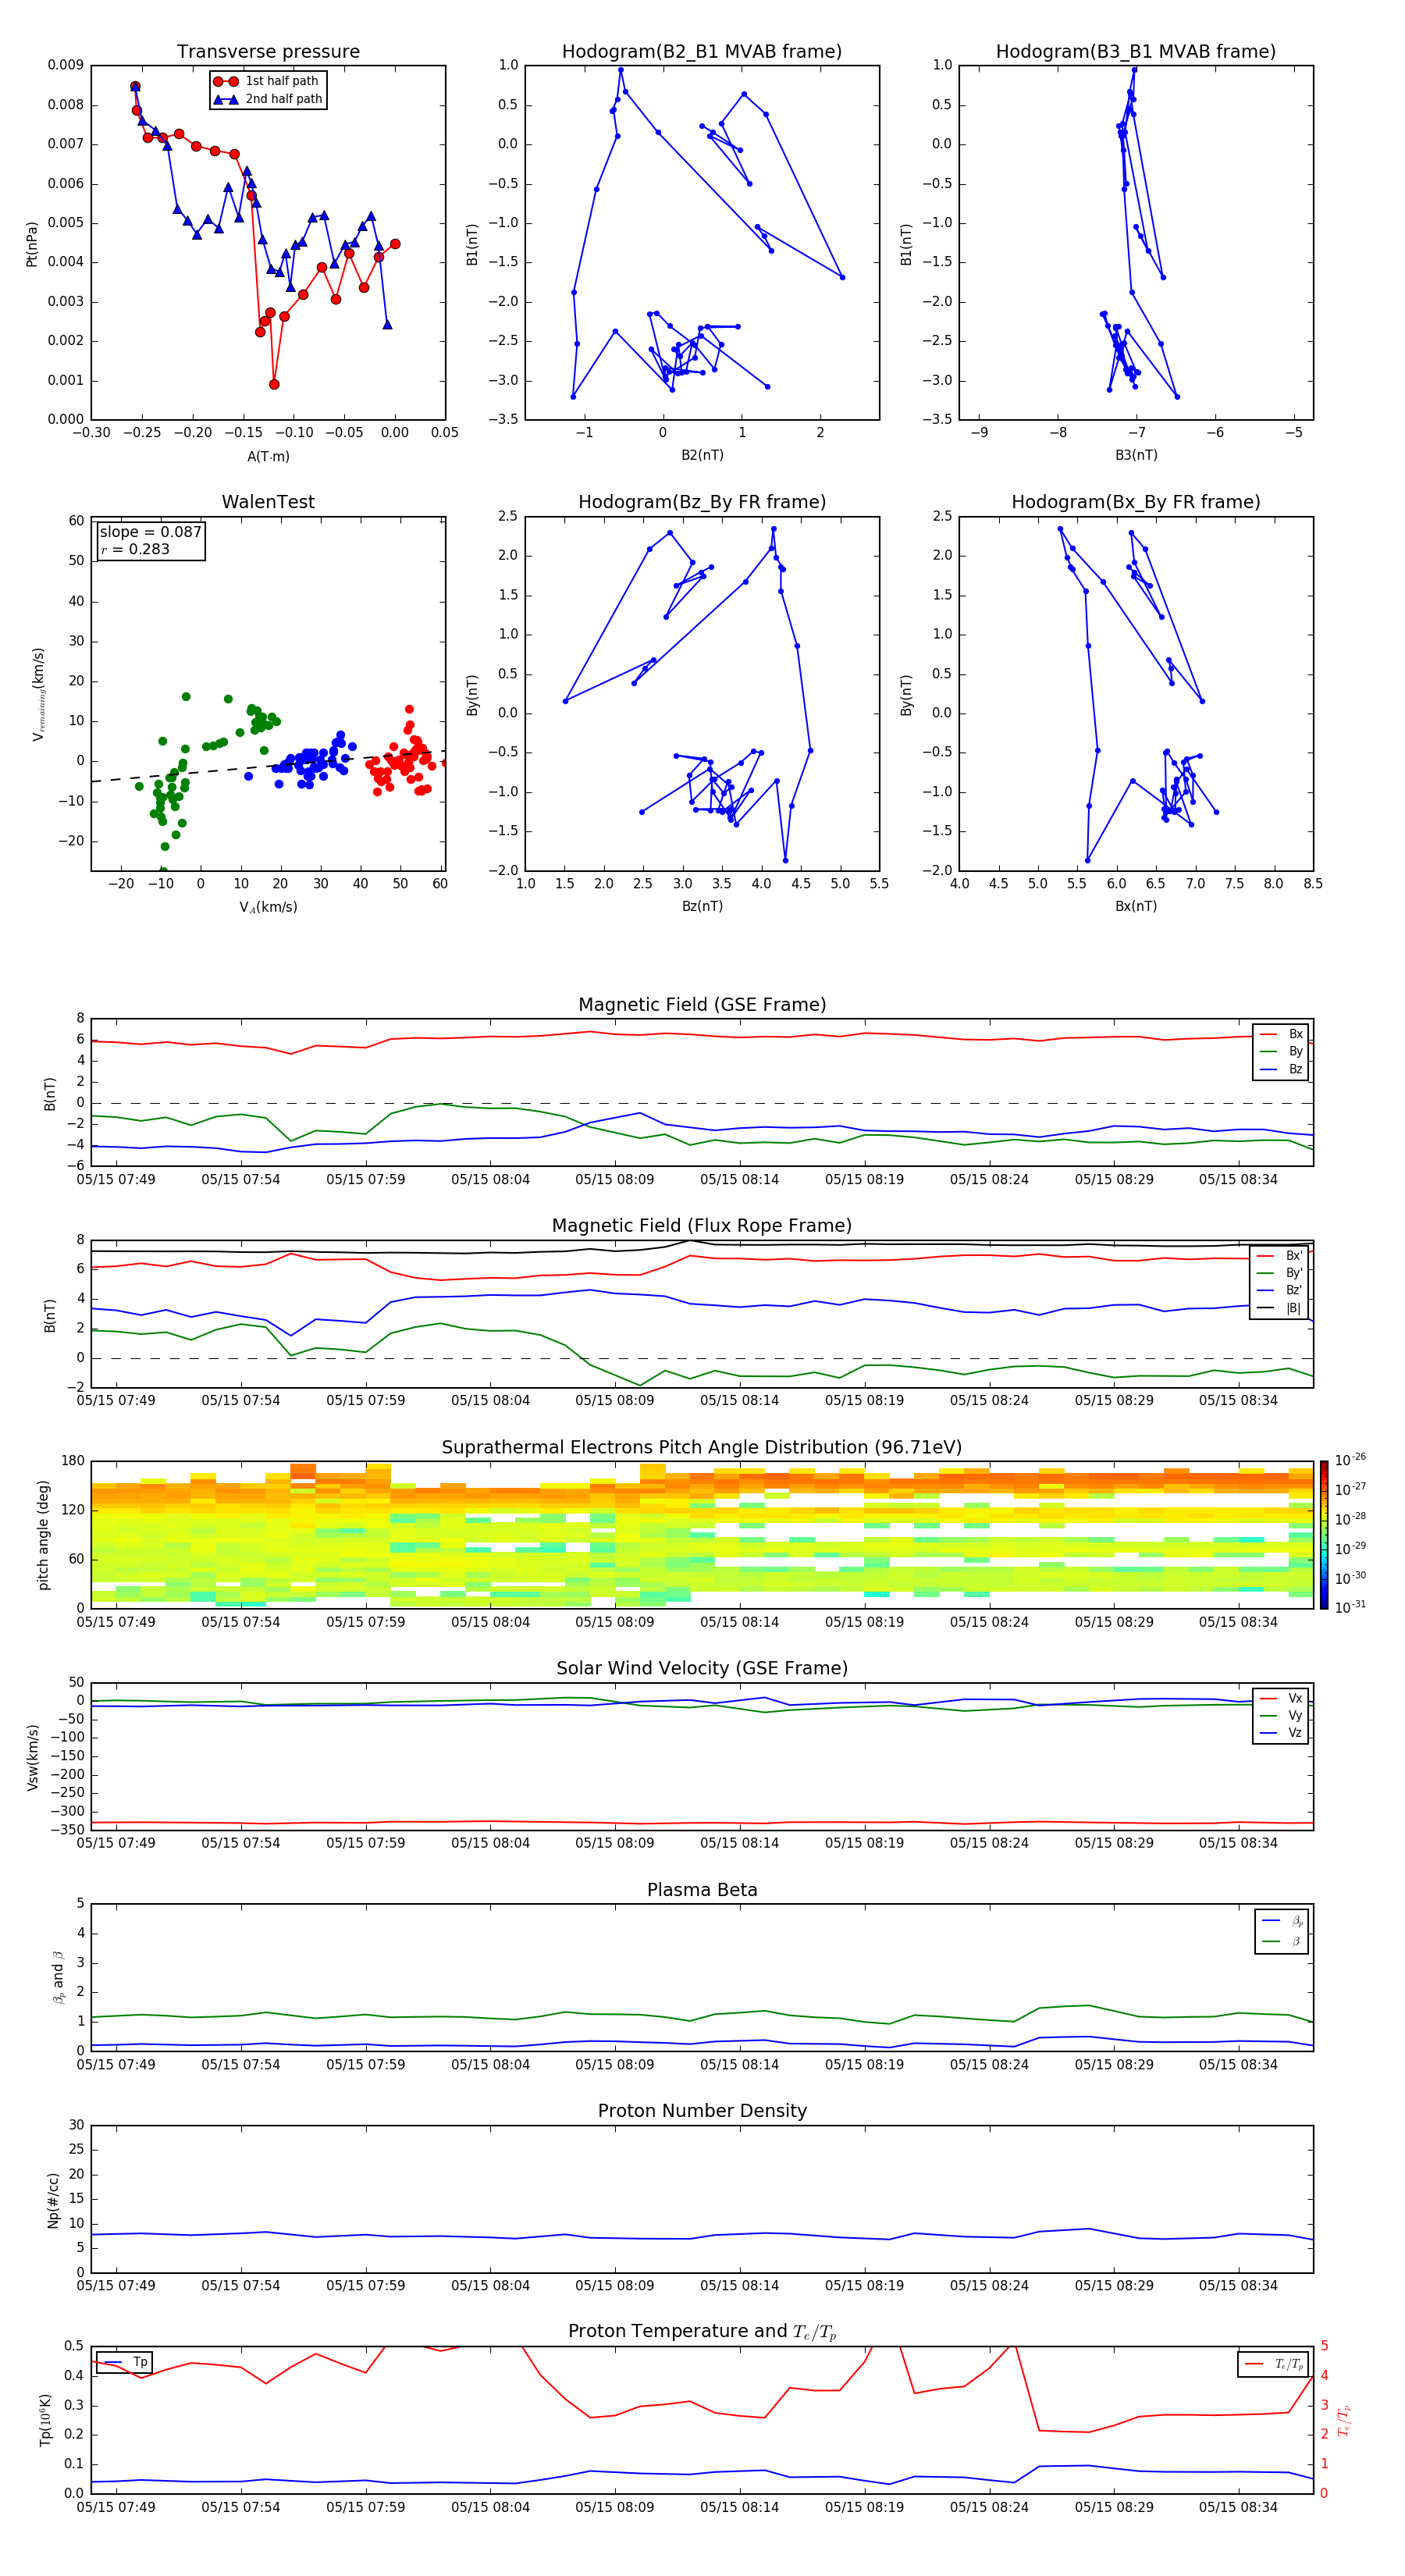This screenshot has width=1405, height=2576.
Task: Click '05/15 08:04' tick under GSE field plot
Action: (x=490, y=1180)
